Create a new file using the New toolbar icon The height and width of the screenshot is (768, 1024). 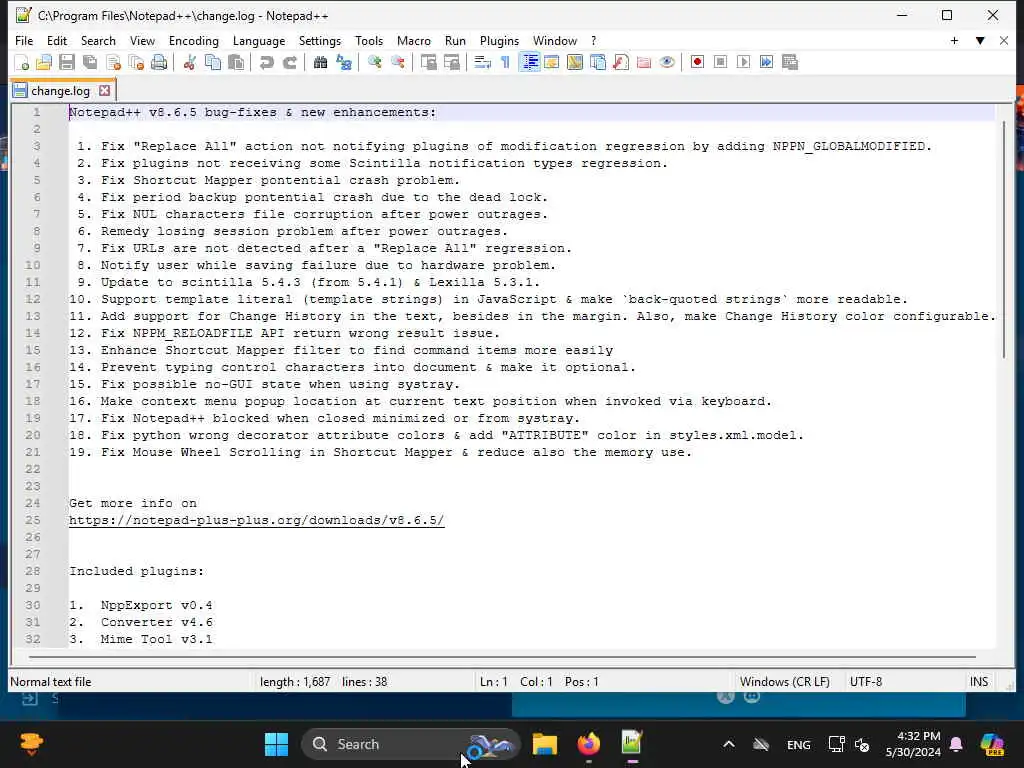point(22,63)
